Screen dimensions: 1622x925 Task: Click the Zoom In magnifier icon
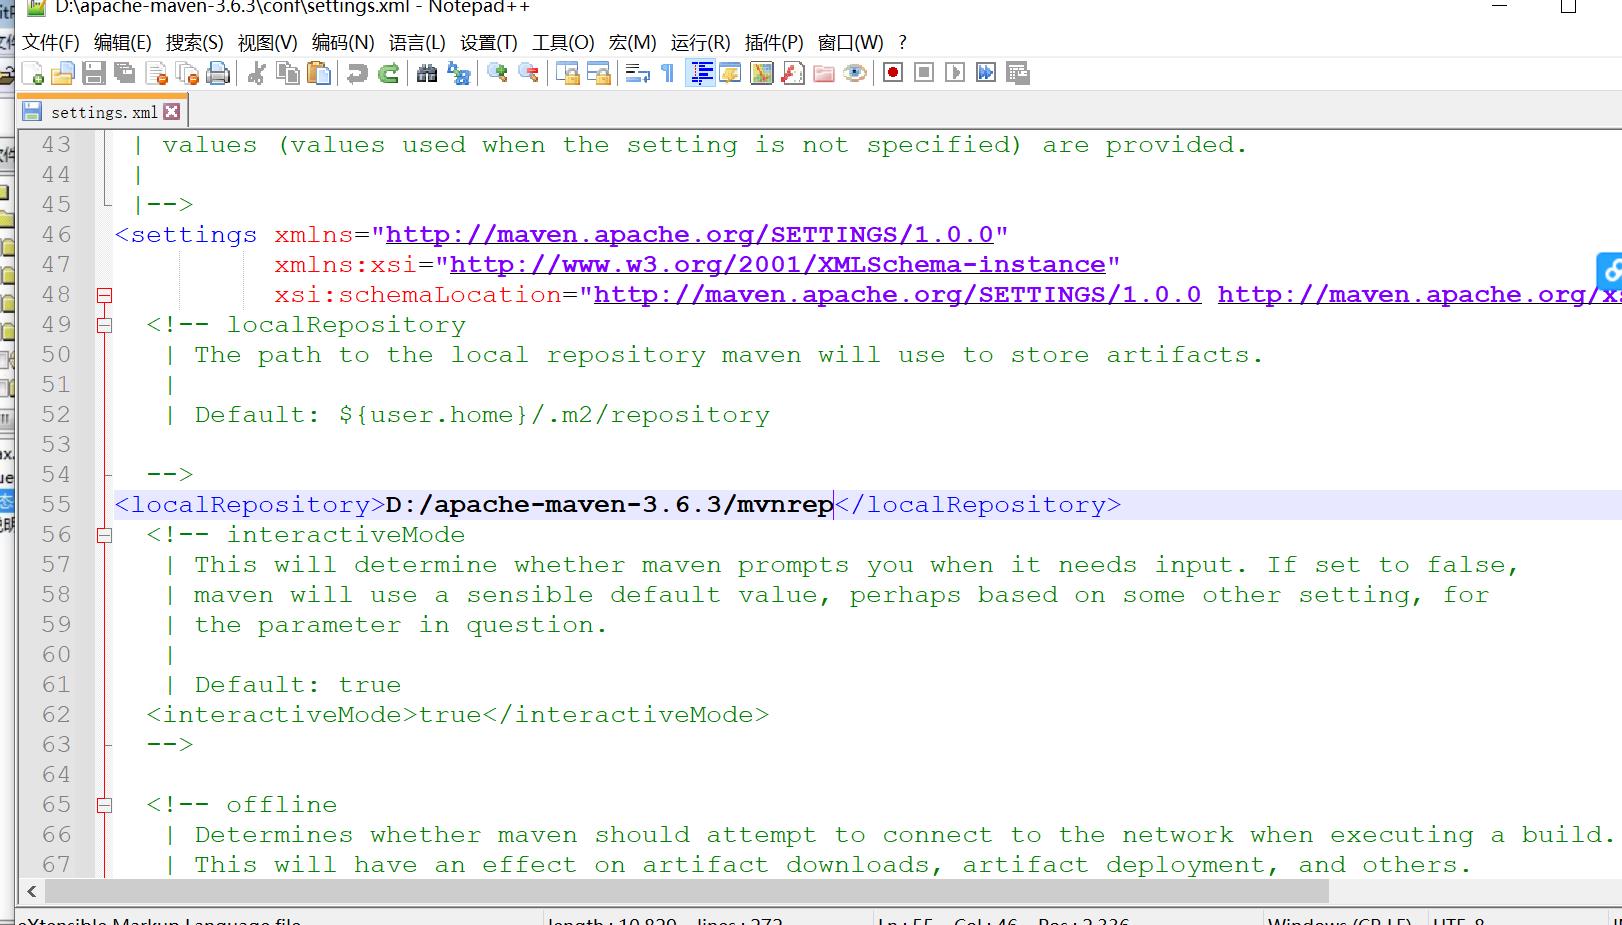coord(497,73)
